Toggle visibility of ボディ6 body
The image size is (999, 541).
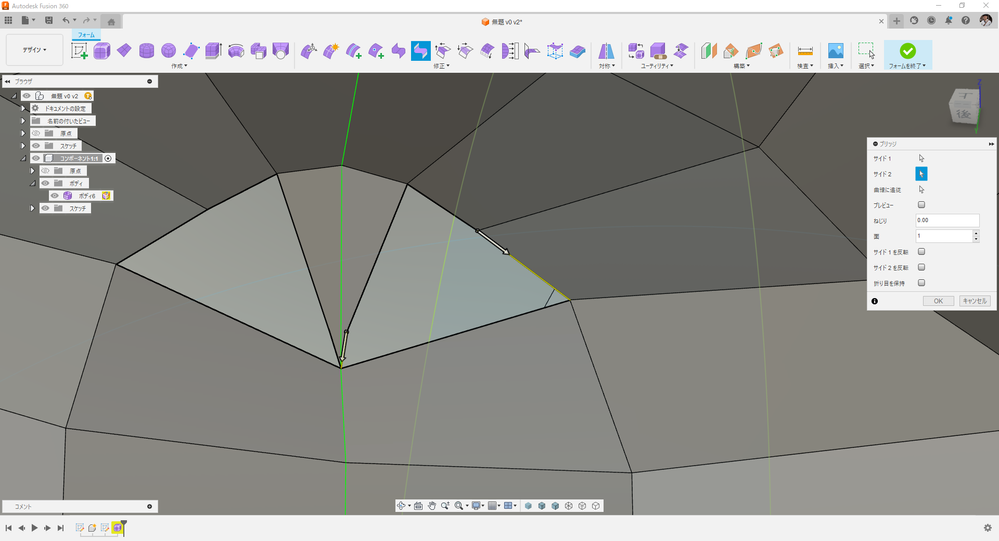(55, 196)
